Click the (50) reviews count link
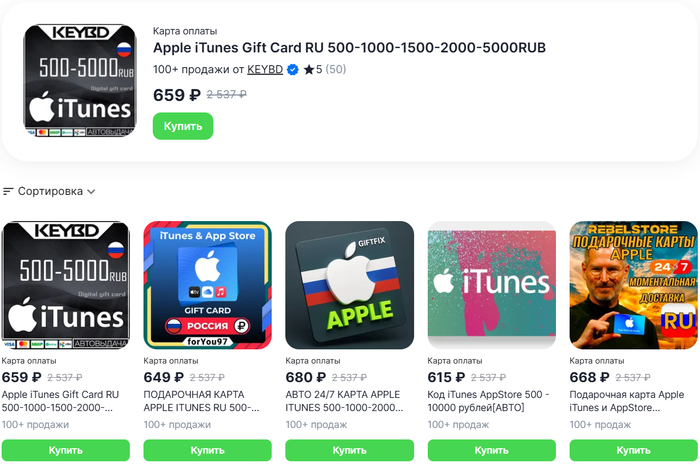700x464 pixels. click(x=336, y=70)
